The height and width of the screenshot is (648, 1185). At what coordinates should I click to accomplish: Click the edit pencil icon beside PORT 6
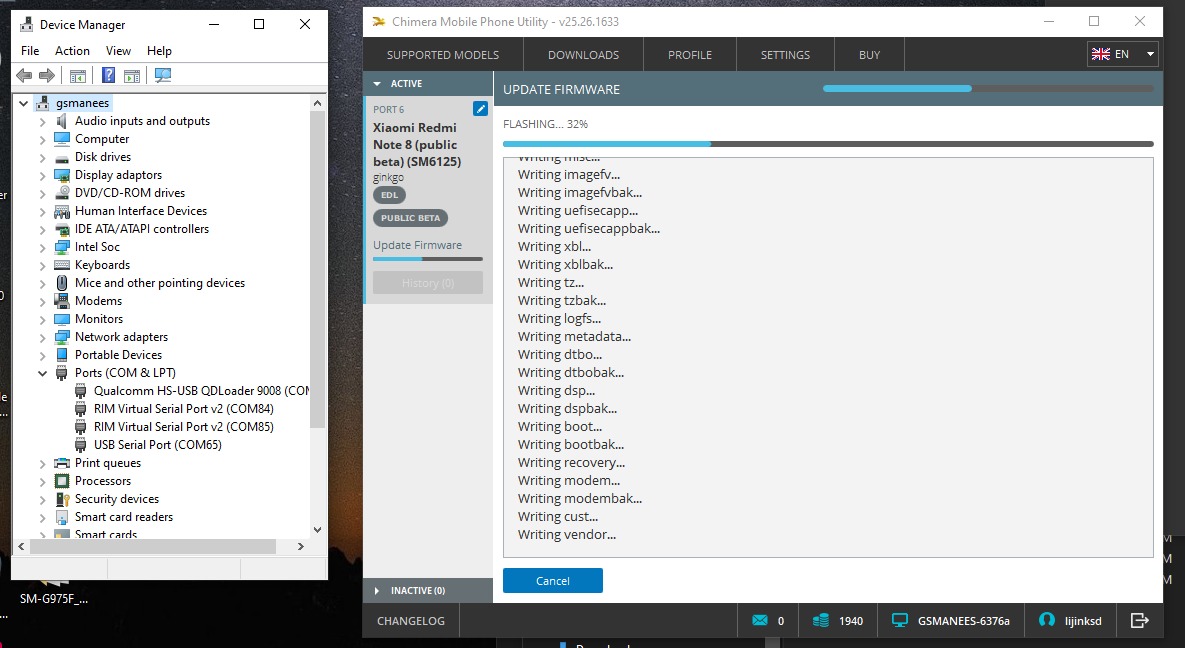[480, 109]
